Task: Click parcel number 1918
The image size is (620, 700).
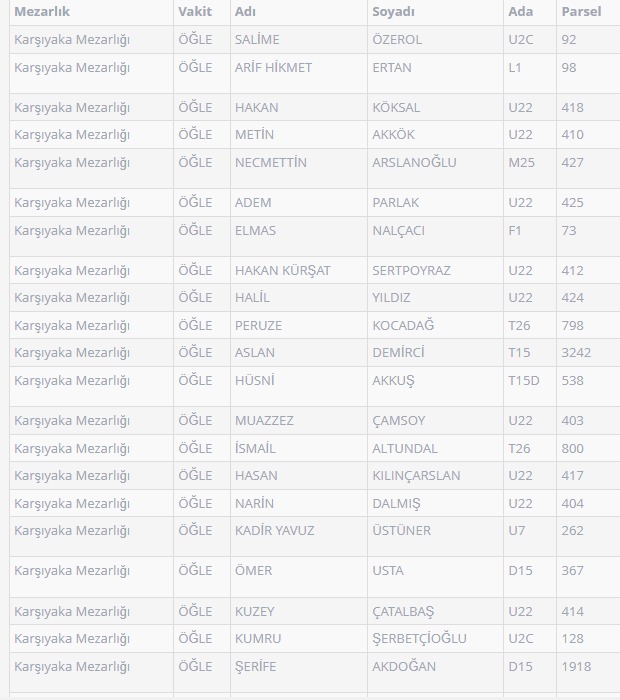Action: pyautogui.click(x=576, y=667)
